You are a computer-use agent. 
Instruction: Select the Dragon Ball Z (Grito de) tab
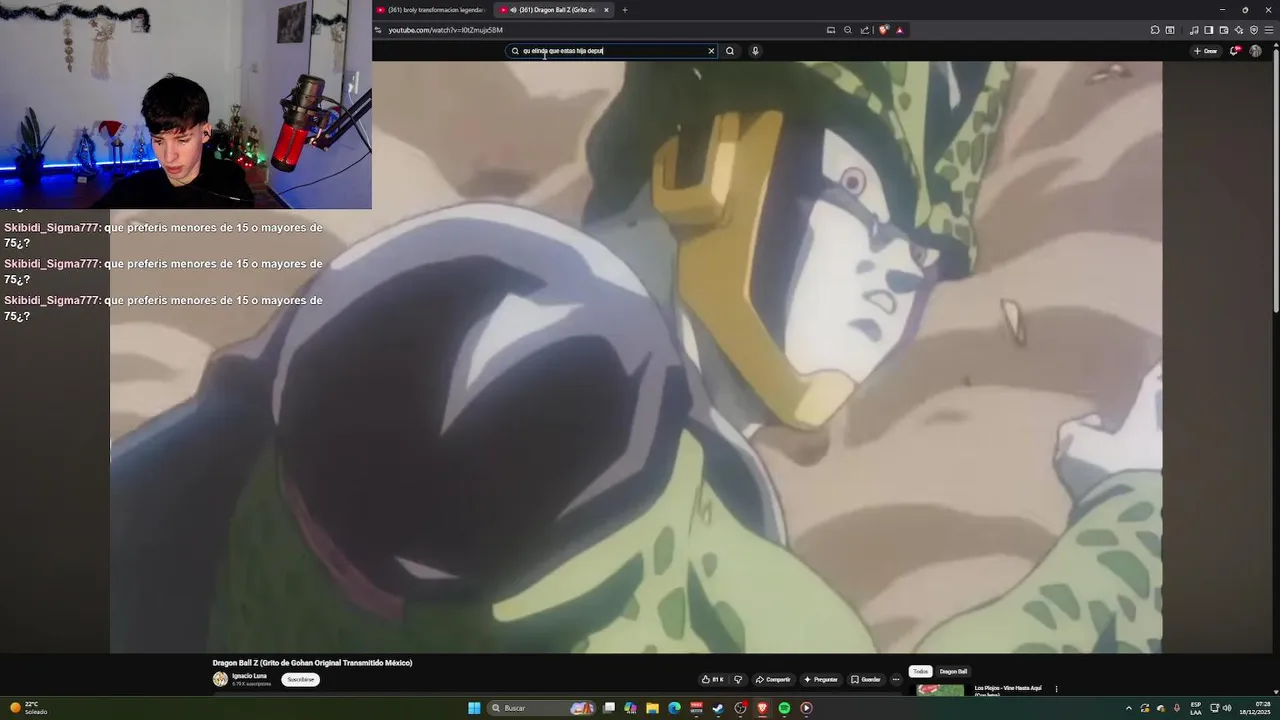[x=551, y=10]
